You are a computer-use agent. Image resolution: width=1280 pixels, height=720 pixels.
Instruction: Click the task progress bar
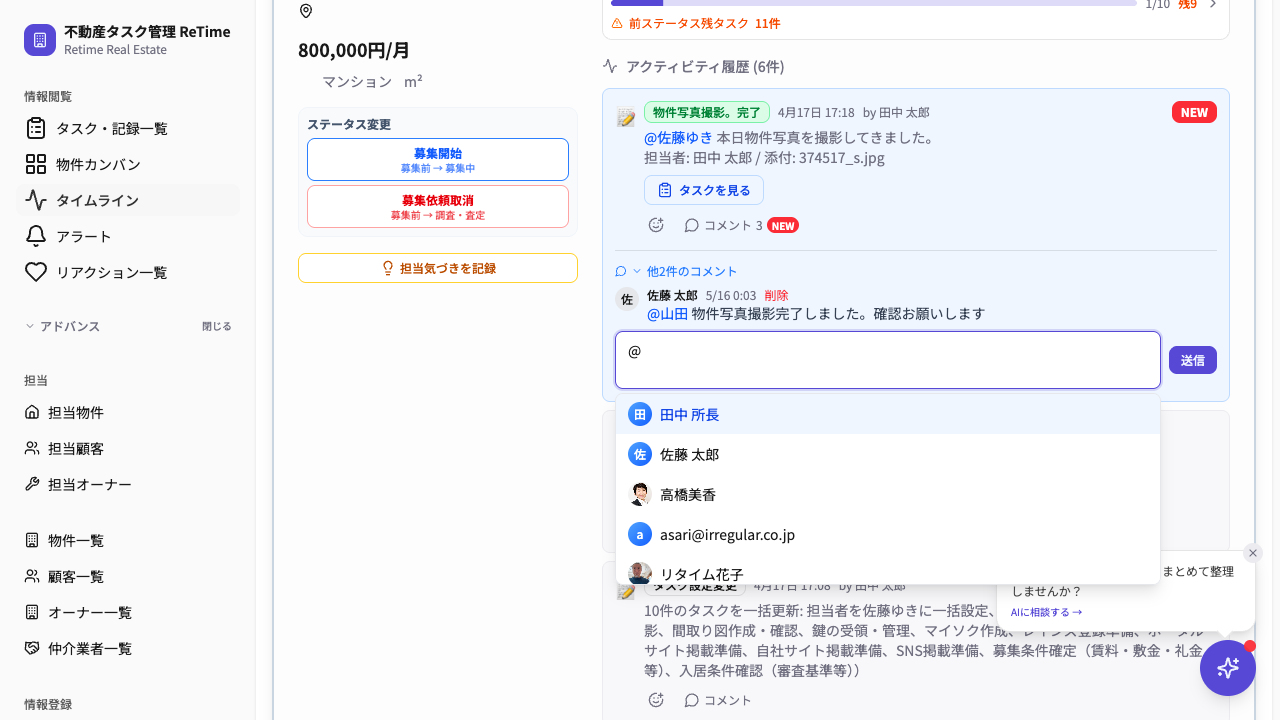pyautogui.click(x=873, y=3)
